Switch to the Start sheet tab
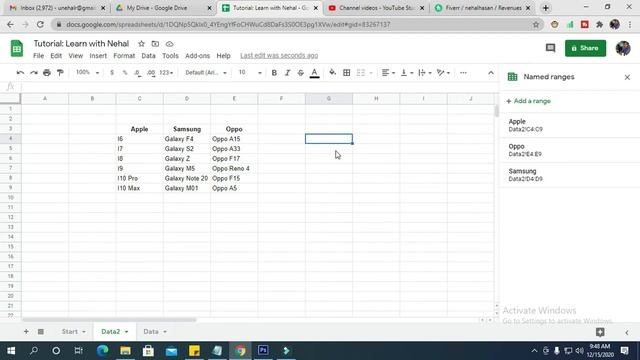Screen dimensions: 640x360 (69, 331)
